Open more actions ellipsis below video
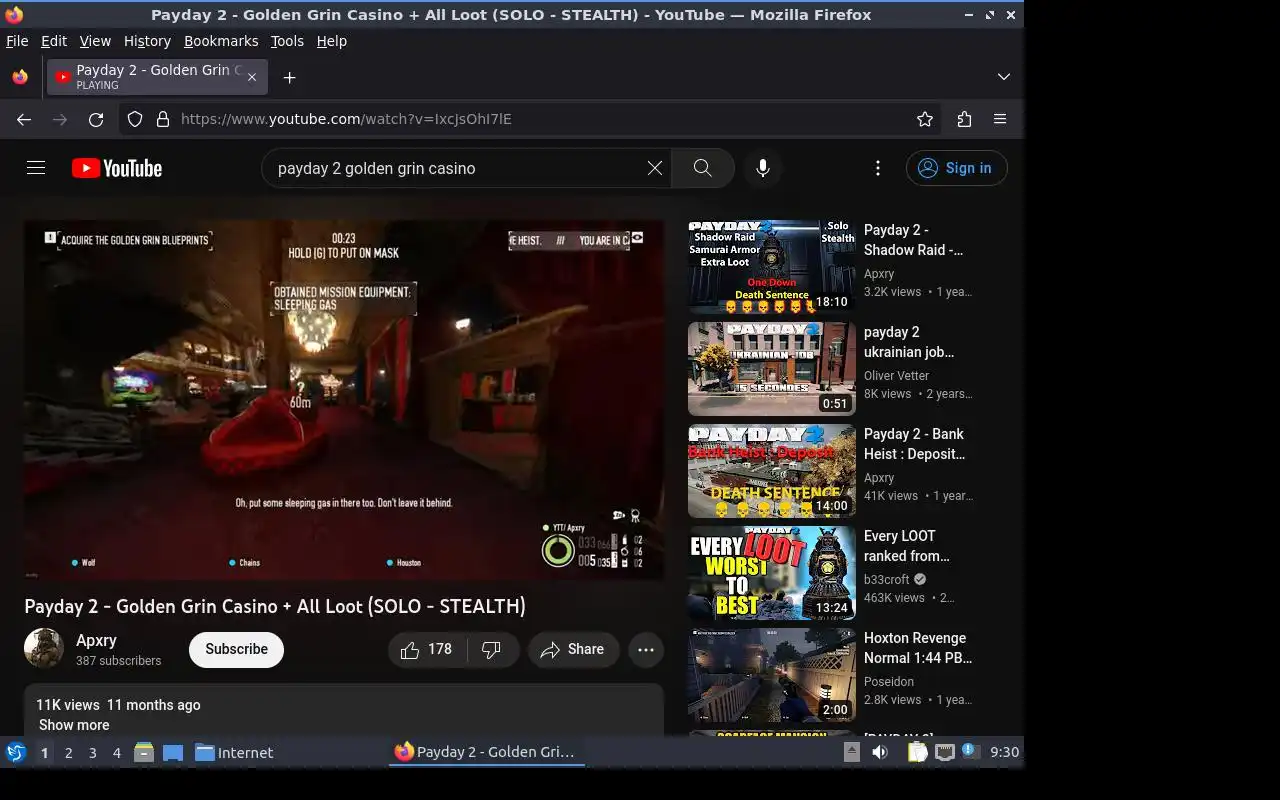Viewport: 1280px width, 800px height. (646, 650)
